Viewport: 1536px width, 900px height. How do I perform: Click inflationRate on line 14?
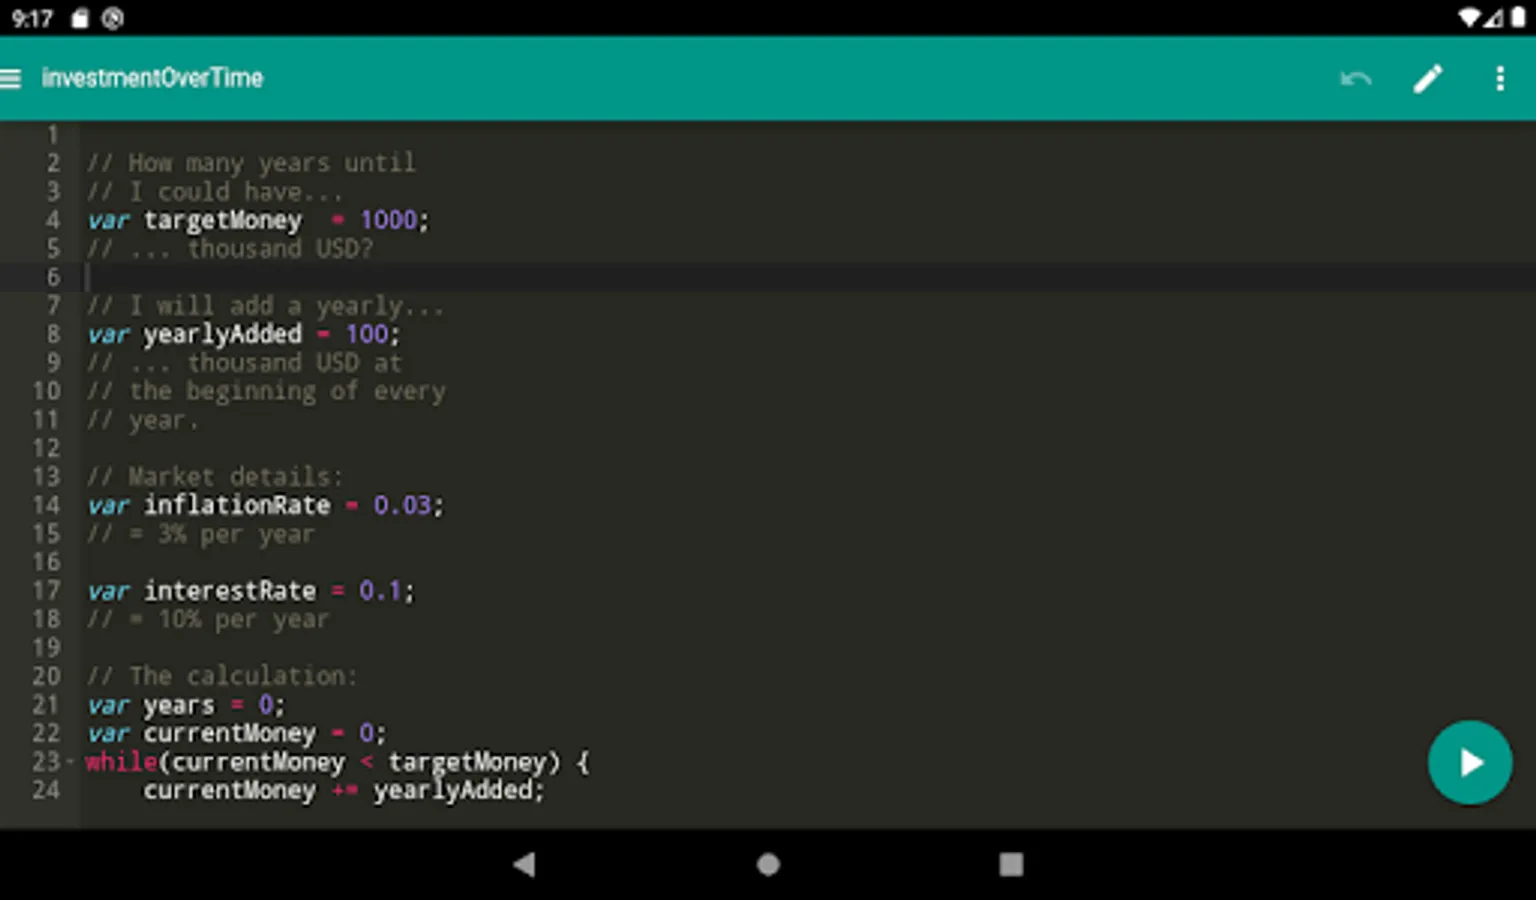tap(237, 505)
